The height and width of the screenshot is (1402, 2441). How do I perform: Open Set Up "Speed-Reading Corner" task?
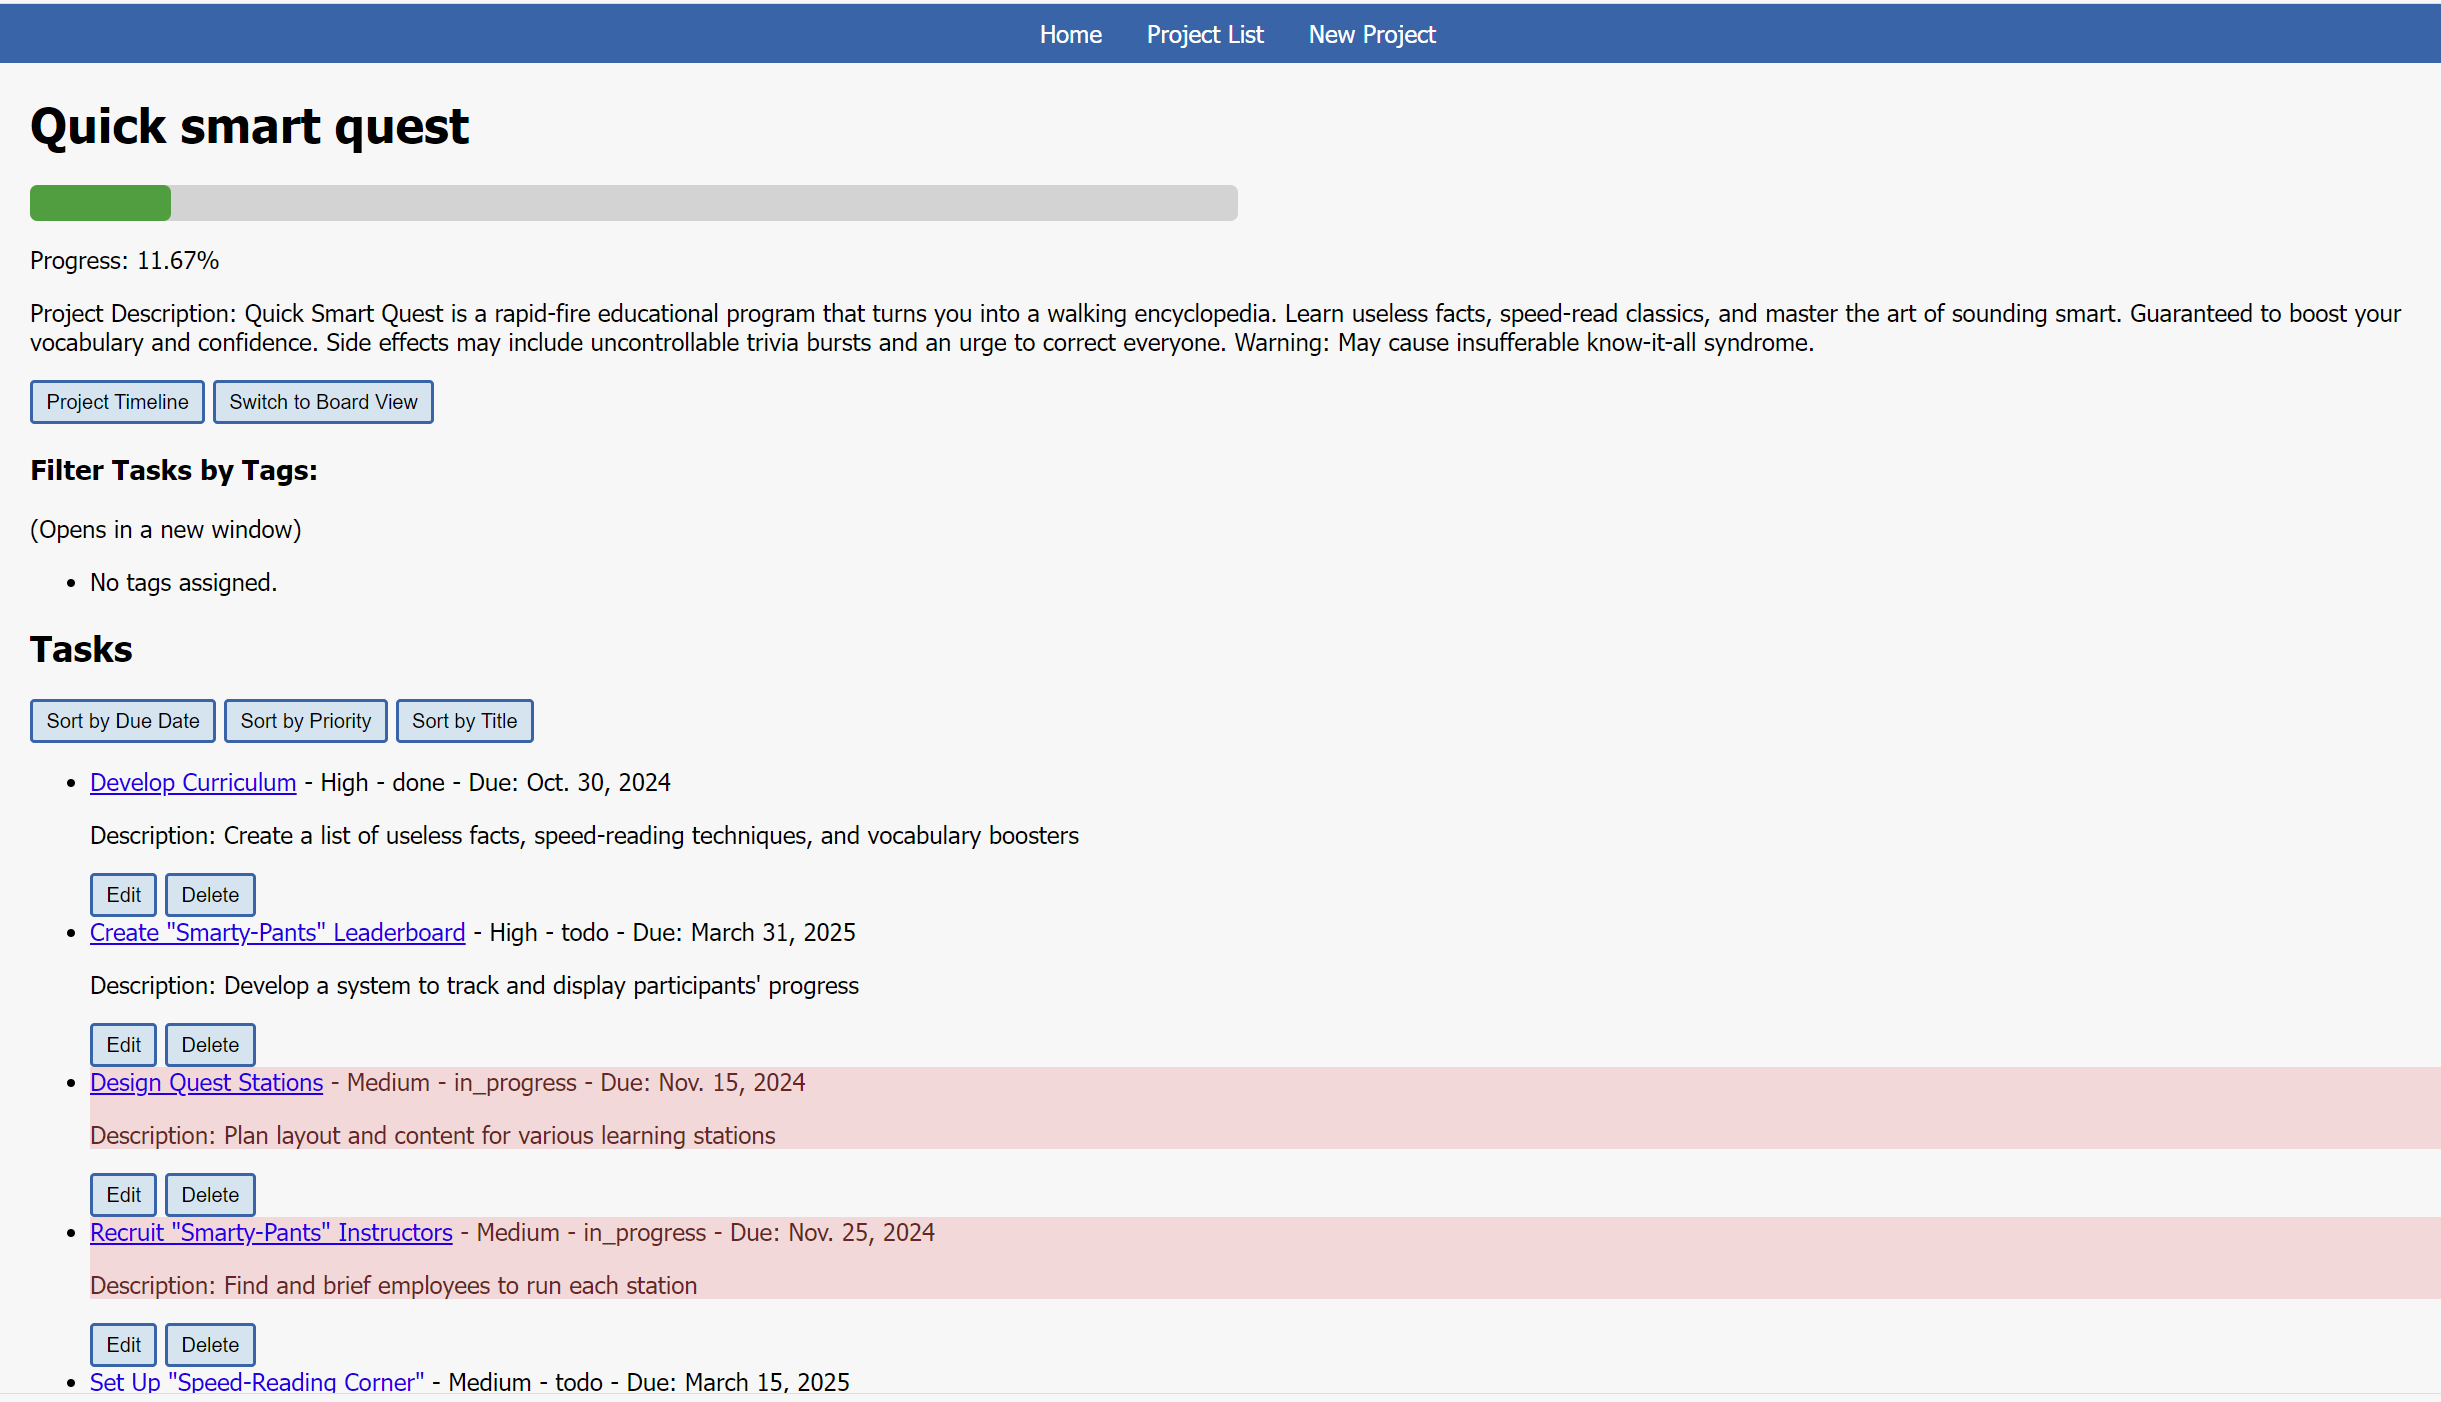point(257,1381)
